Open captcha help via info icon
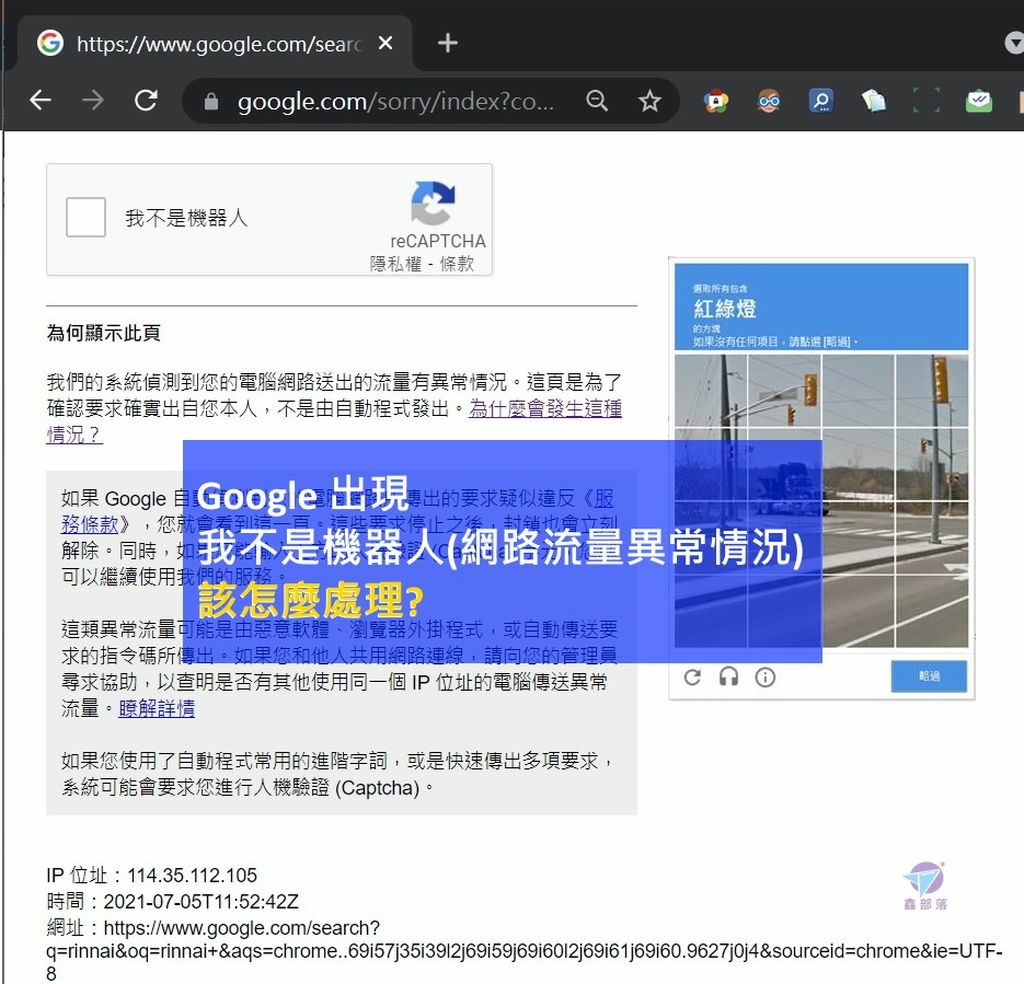Viewport: 1024px width, 984px height. pos(765,677)
